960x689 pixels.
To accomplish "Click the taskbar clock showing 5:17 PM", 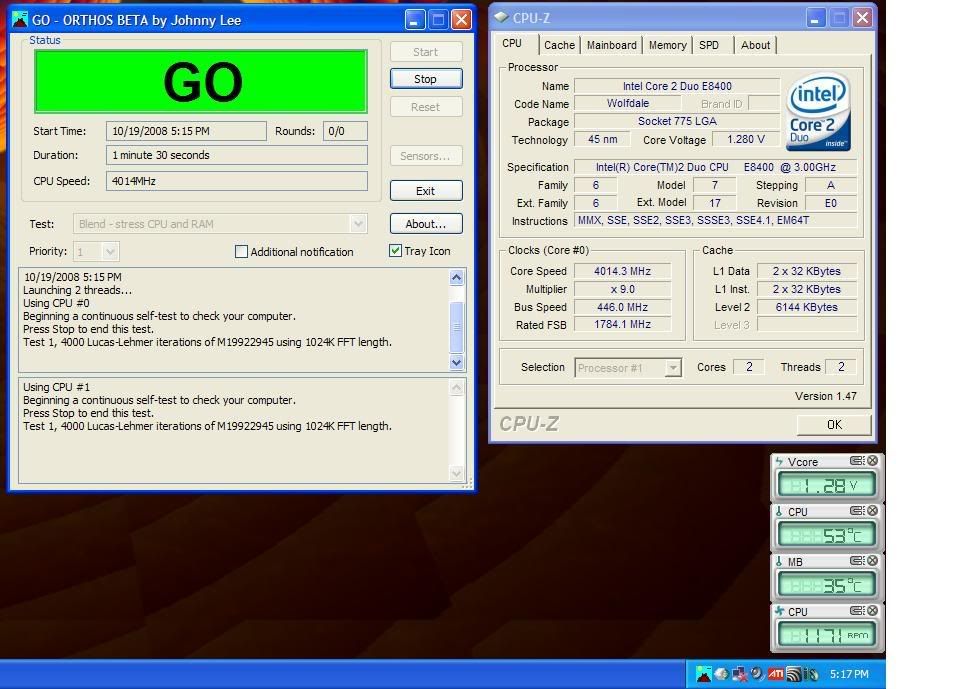I will (849, 674).
